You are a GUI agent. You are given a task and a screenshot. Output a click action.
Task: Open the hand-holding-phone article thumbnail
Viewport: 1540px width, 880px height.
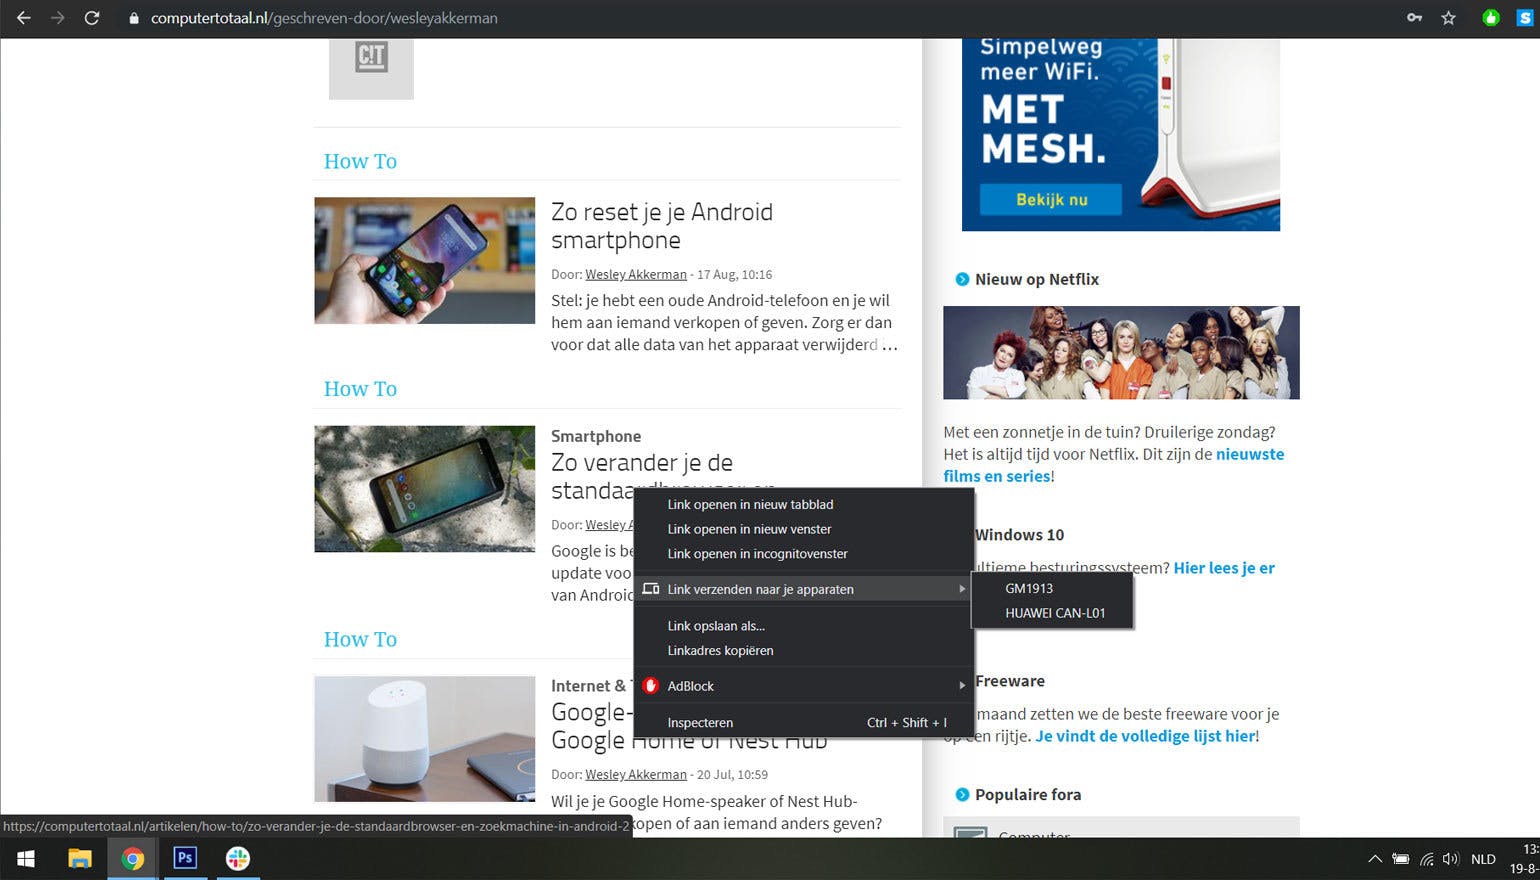point(425,260)
